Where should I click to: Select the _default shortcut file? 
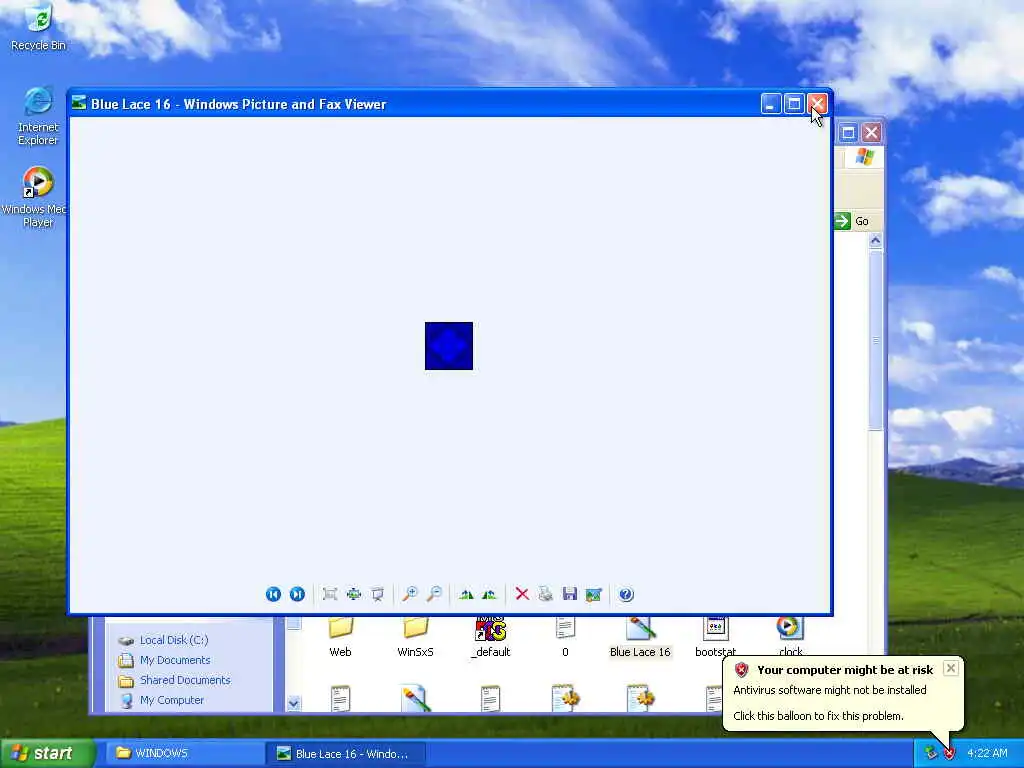tap(490, 637)
